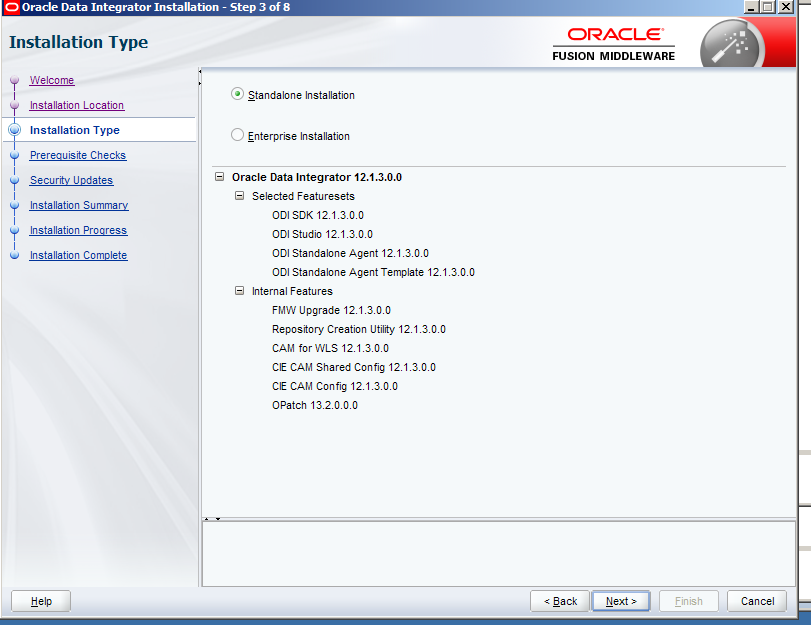The width and height of the screenshot is (811, 625).
Task: Click the Oracle Fusion Middleware logo
Action: pyautogui.click(x=613, y=44)
